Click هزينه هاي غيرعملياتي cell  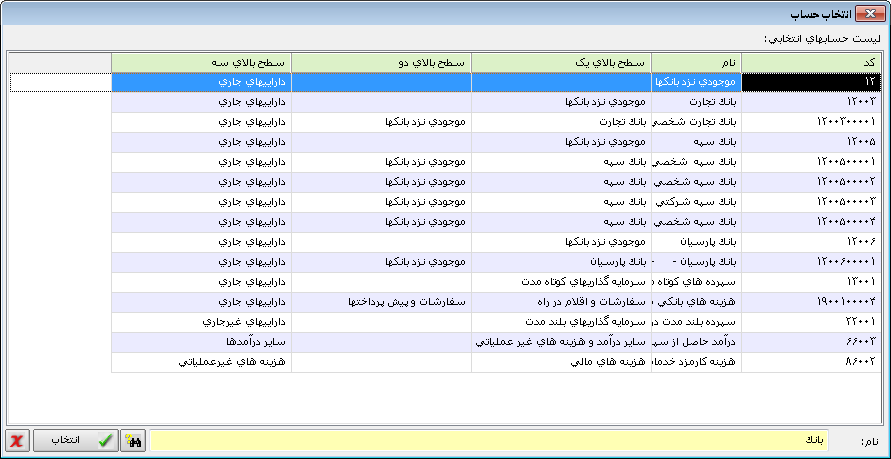tap(201, 361)
